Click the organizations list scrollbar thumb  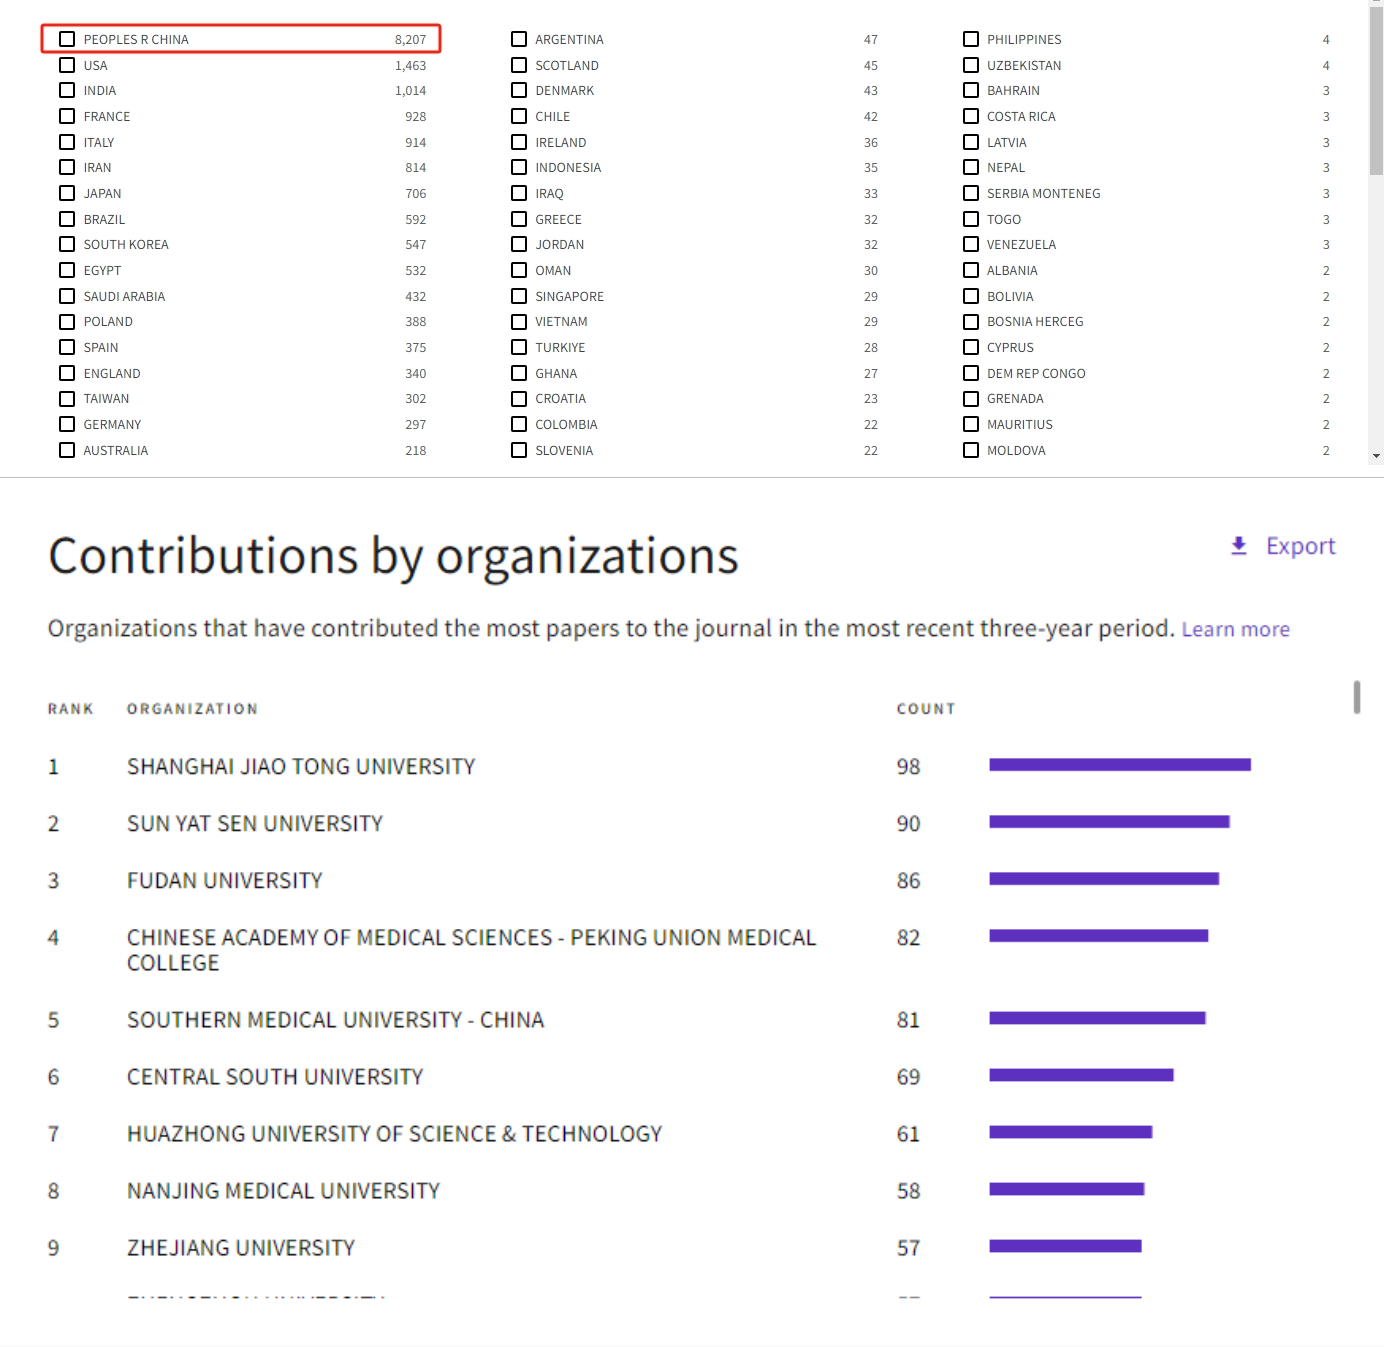(1357, 697)
